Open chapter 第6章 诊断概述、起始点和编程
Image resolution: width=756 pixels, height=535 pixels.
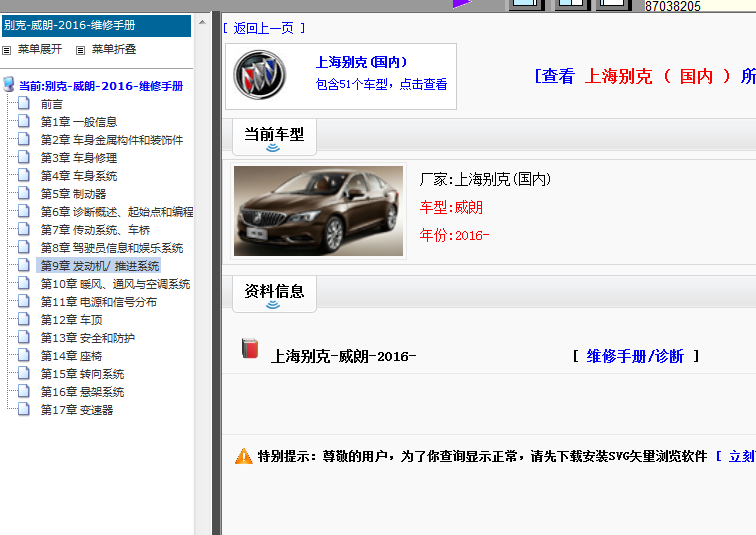pyautogui.click(x=117, y=212)
